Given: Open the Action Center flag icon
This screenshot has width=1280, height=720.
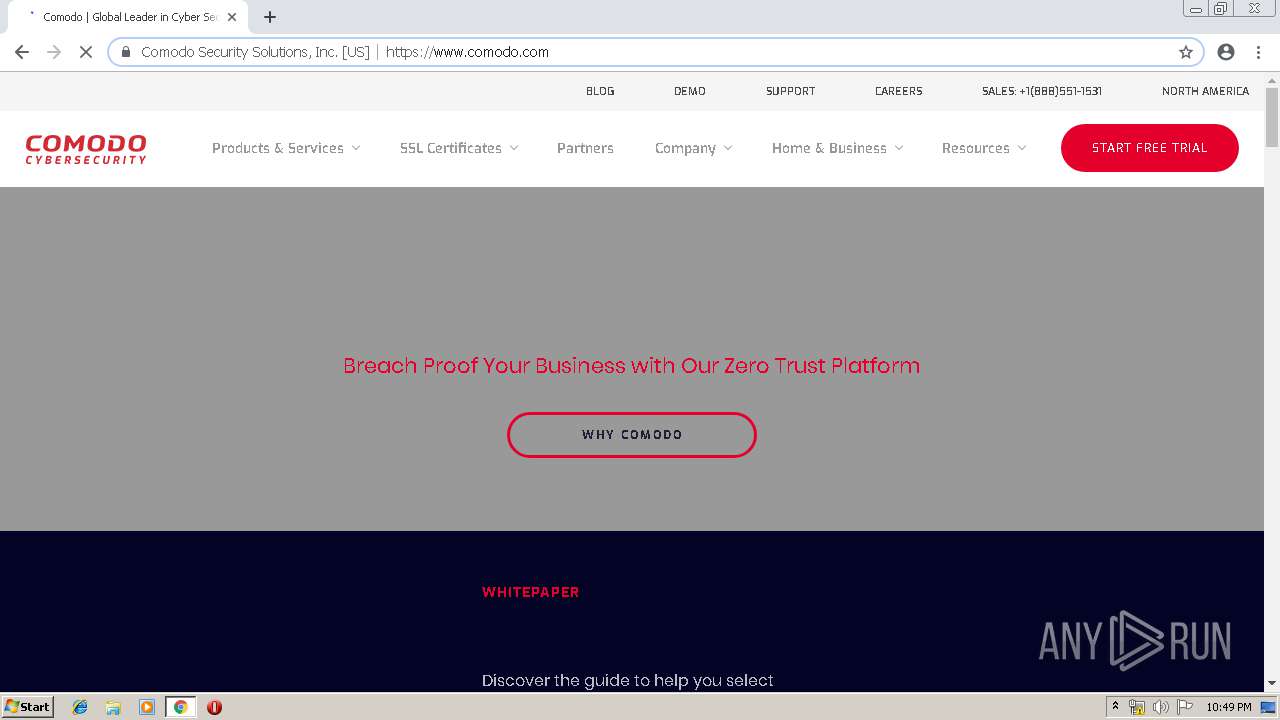Looking at the screenshot, I should (x=1185, y=707).
